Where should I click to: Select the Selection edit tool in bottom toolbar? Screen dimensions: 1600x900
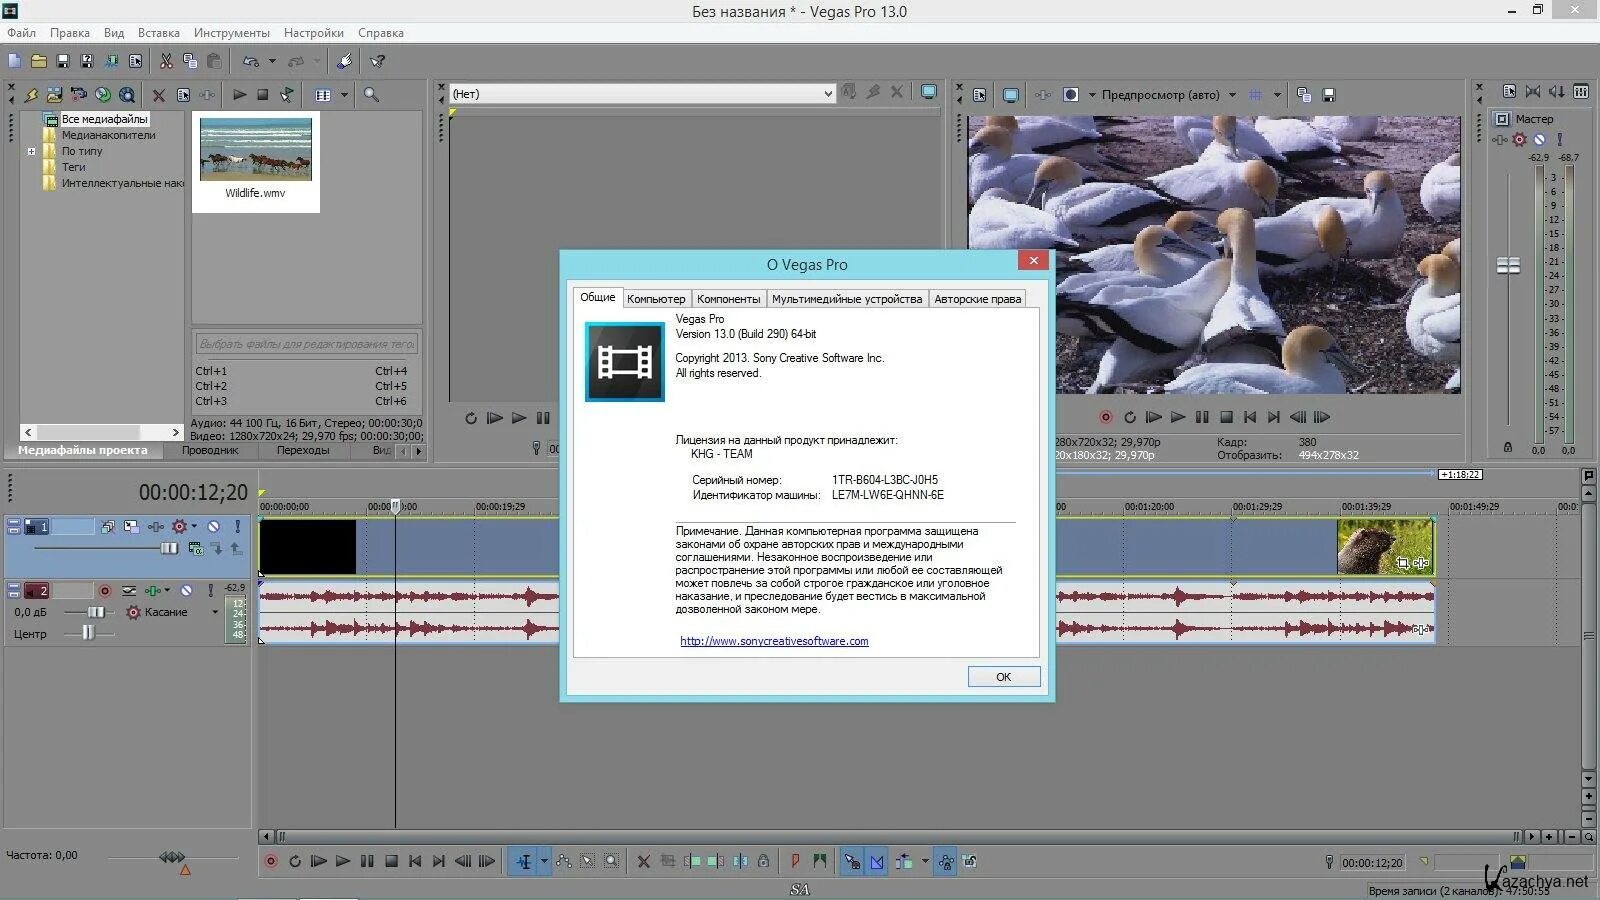click(x=587, y=861)
